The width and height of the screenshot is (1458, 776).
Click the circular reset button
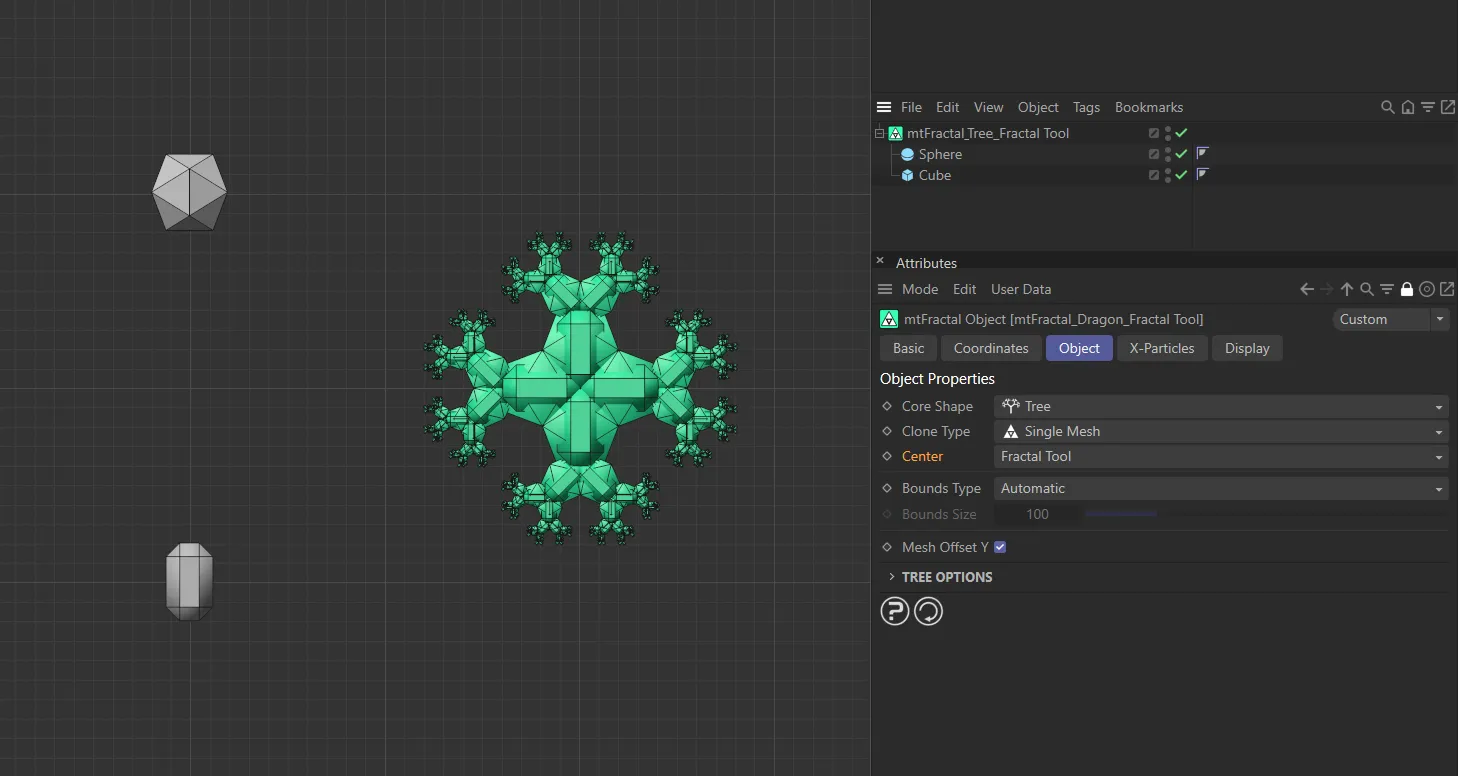tap(928, 611)
